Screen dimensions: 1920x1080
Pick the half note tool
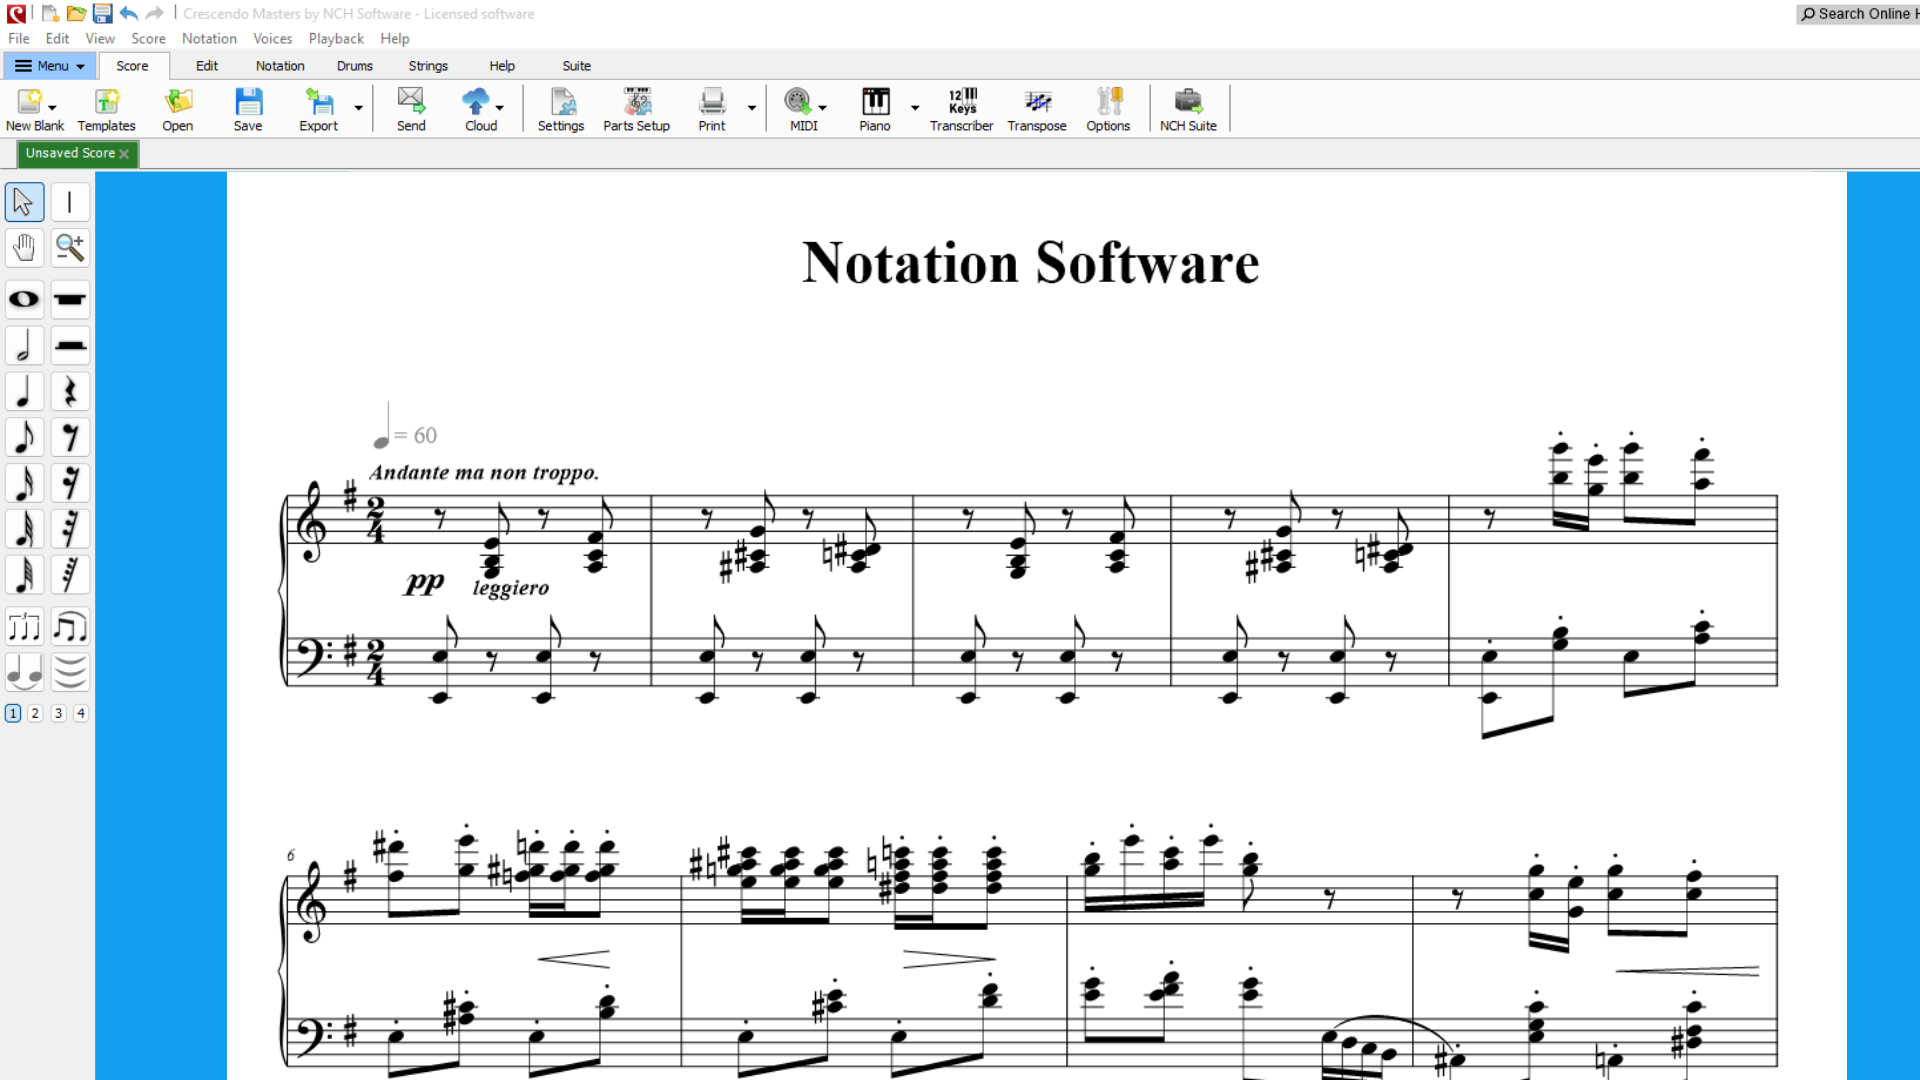[x=24, y=345]
